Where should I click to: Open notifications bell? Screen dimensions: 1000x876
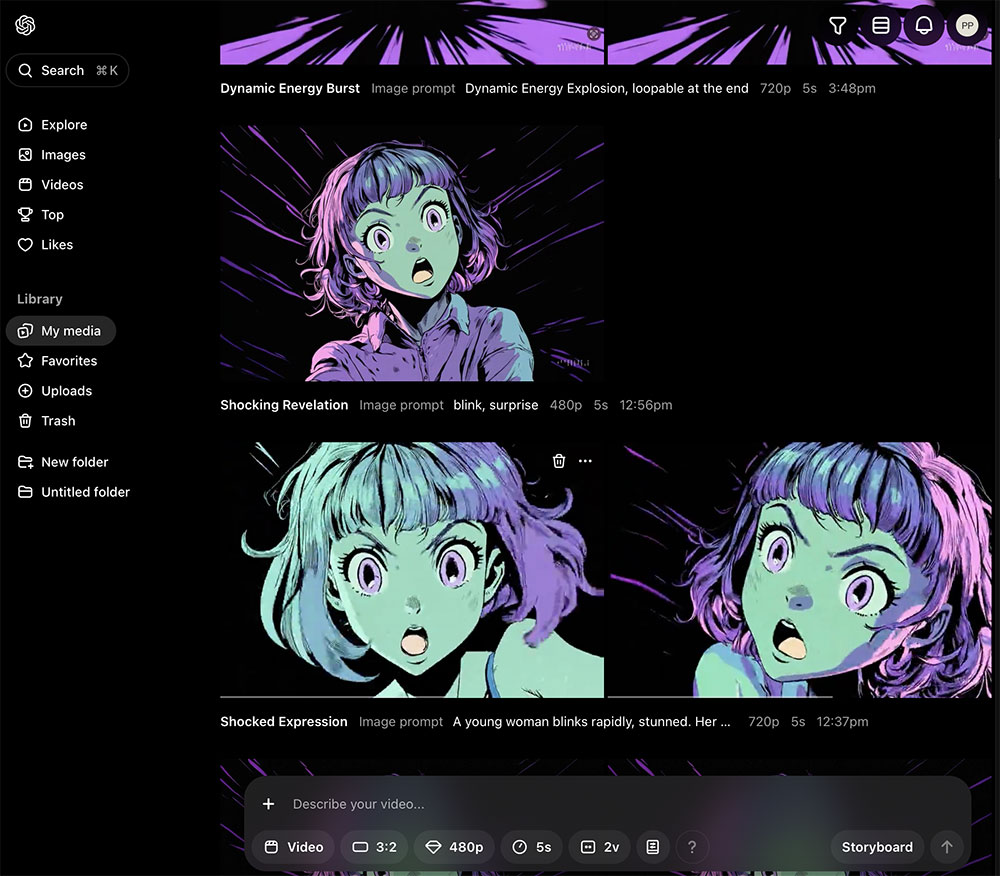tap(924, 26)
